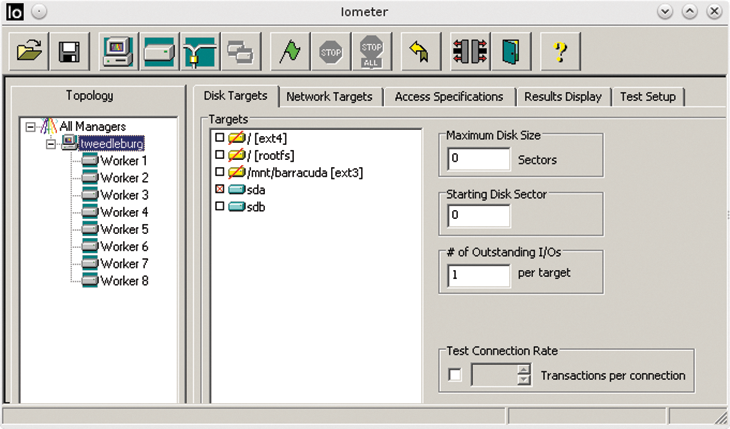The height and width of the screenshot is (429, 730).
Task: Check /mnt/barracuda [ext3] target
Action: [x=220, y=172]
